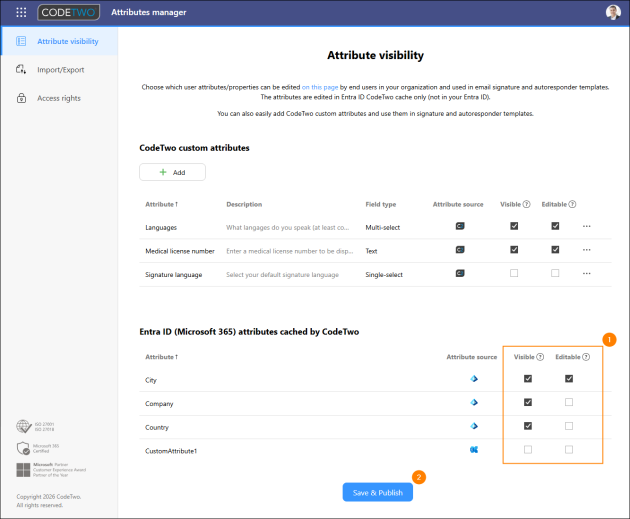This screenshot has width=630, height=519.
Task: Click Signature language attribute source icon
Action: (460, 274)
